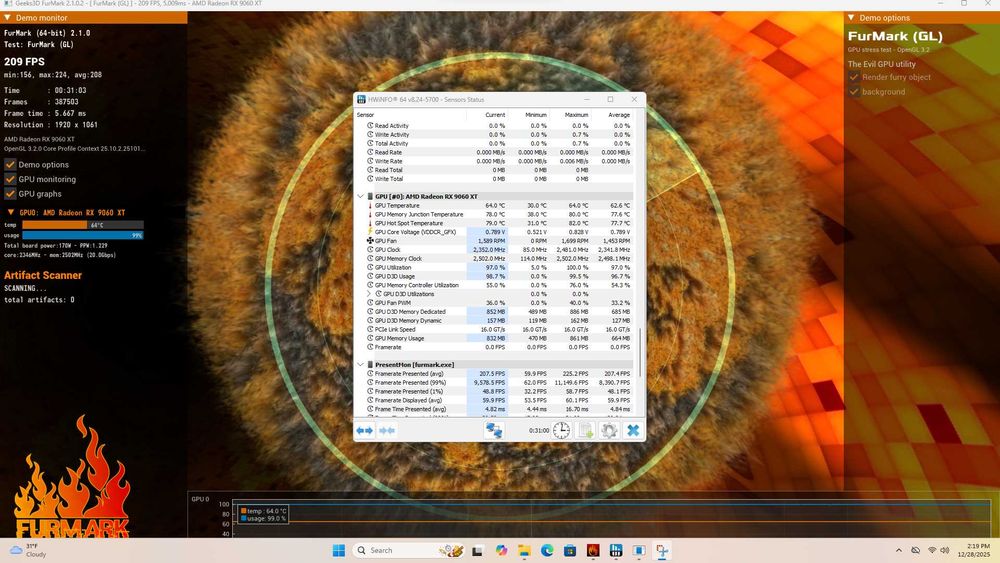Open the Windows Start menu
This screenshot has height=563, width=1000.
tap(339, 550)
